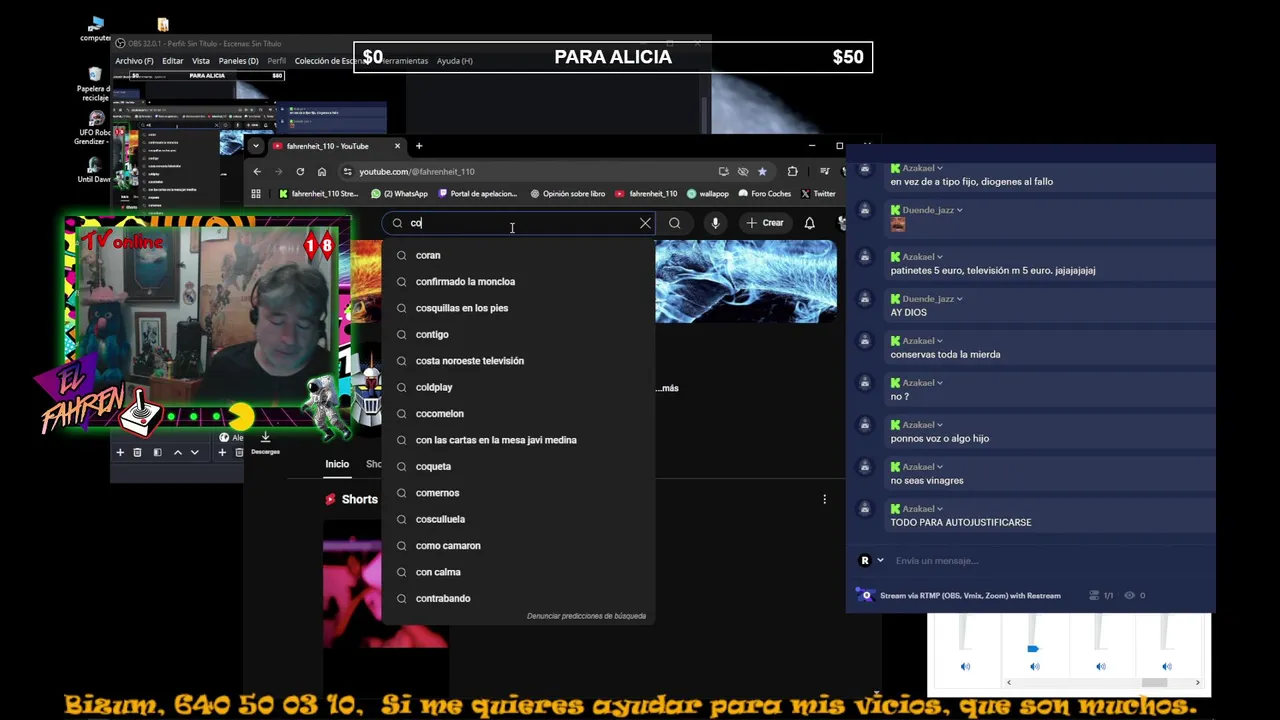Open the browser extensions puzzle icon

tap(793, 171)
